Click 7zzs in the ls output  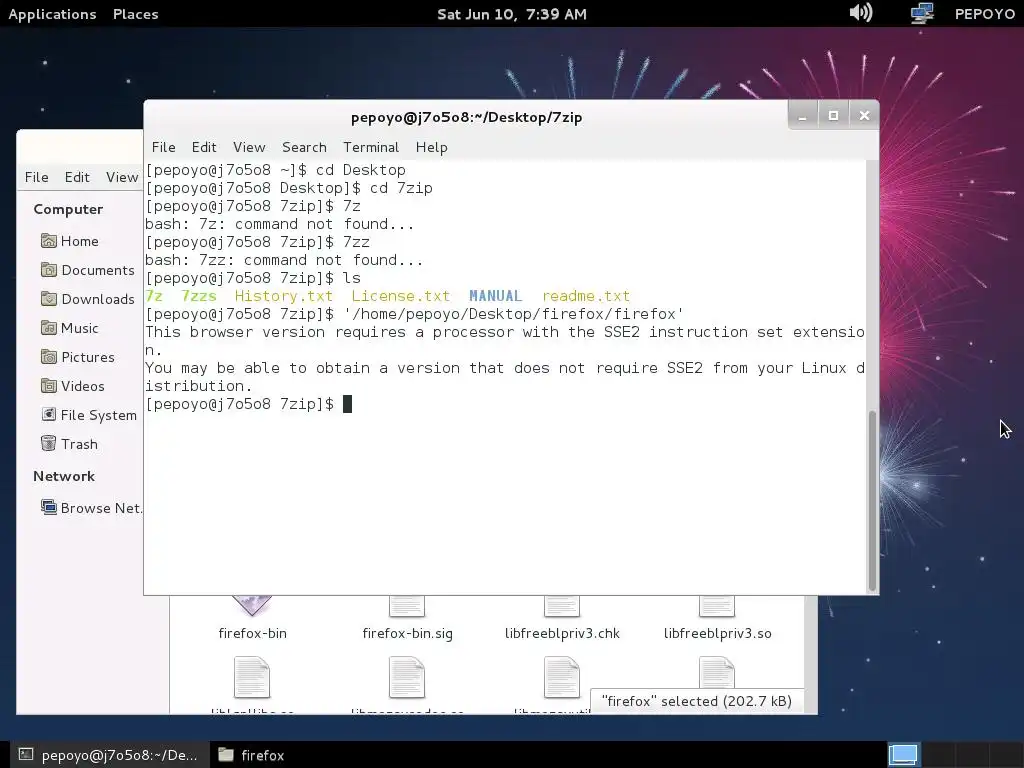[x=199, y=296]
